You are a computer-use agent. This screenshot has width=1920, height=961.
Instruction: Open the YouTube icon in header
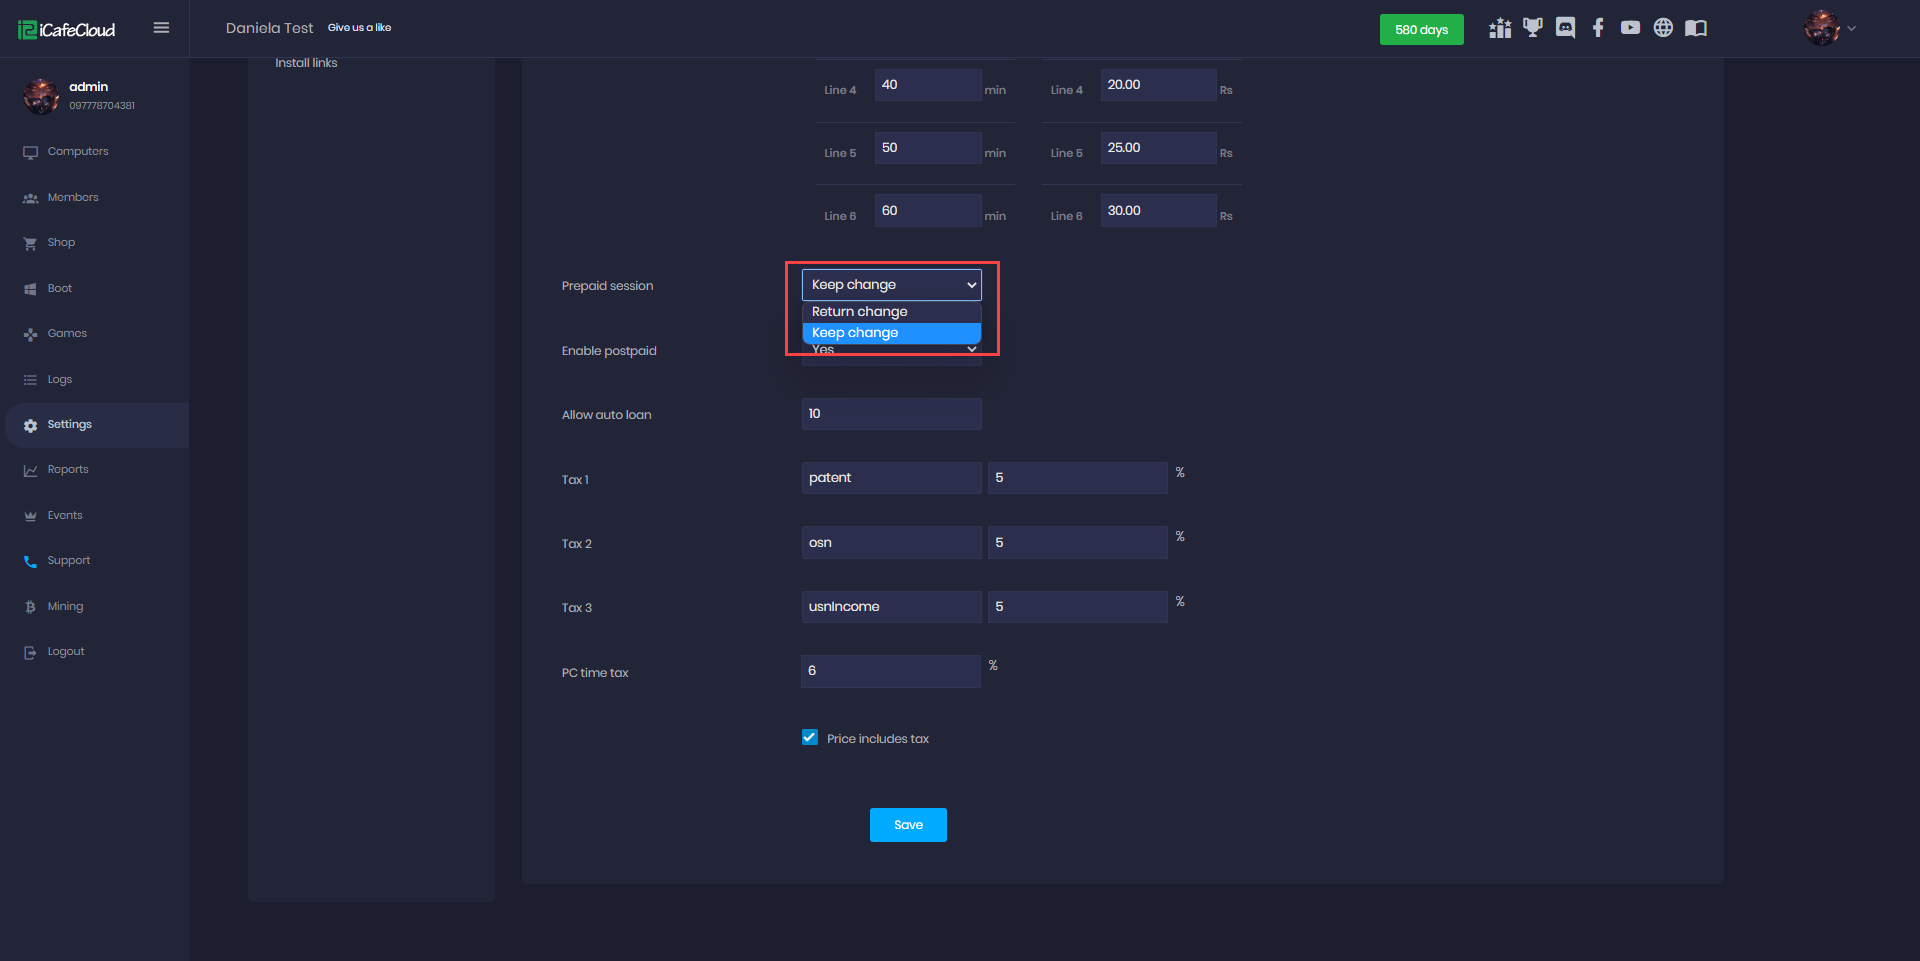click(x=1630, y=28)
